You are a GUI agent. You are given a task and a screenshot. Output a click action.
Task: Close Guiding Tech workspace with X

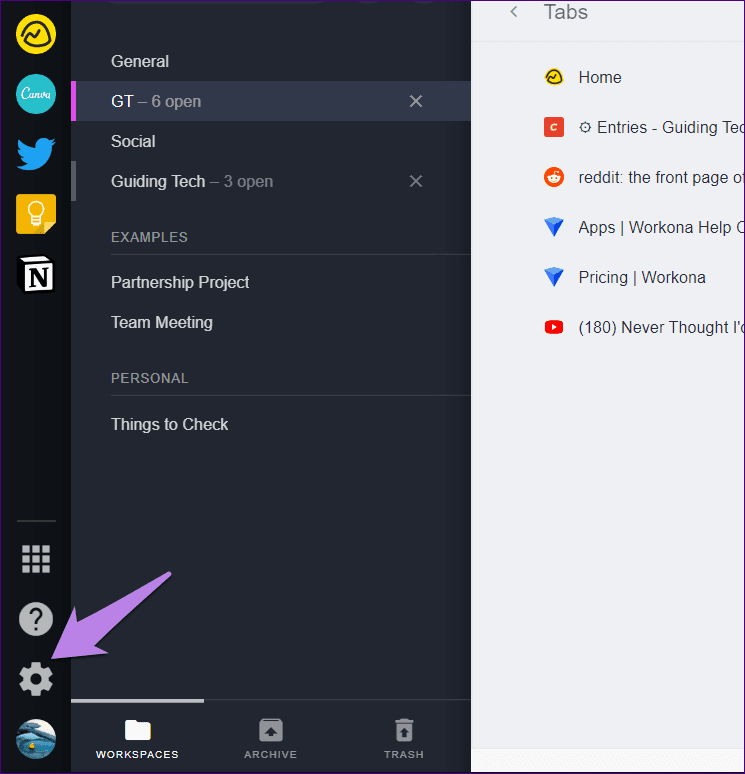click(x=416, y=181)
